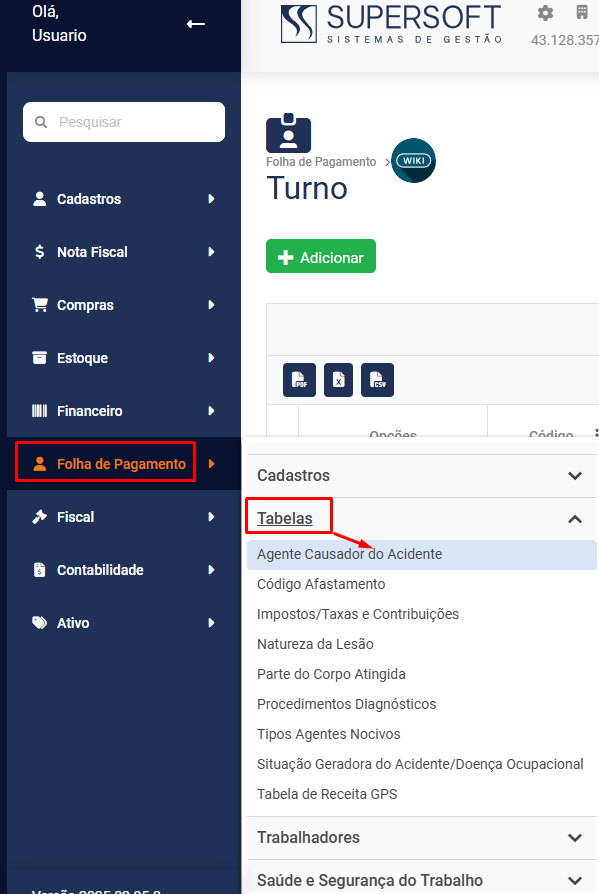Click the company building icon in header
The width and height of the screenshot is (599, 894).
[582, 13]
